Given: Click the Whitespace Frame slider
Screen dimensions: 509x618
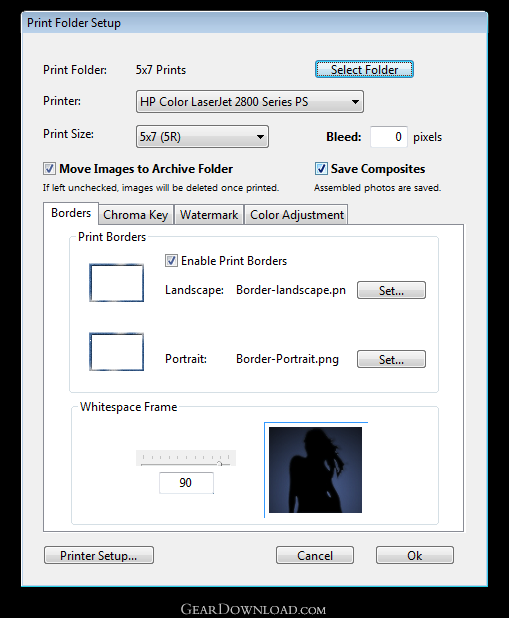Looking at the screenshot, I should coord(186,458).
